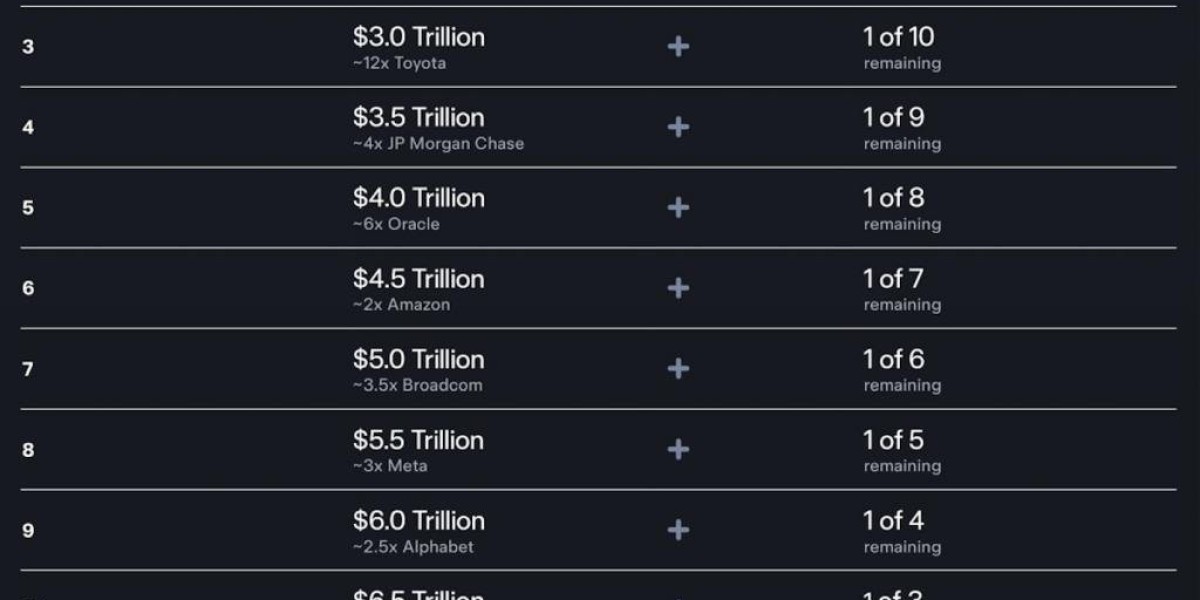
Task: Click the "~3.5x Broadcom" comparison label
Action: point(417,385)
